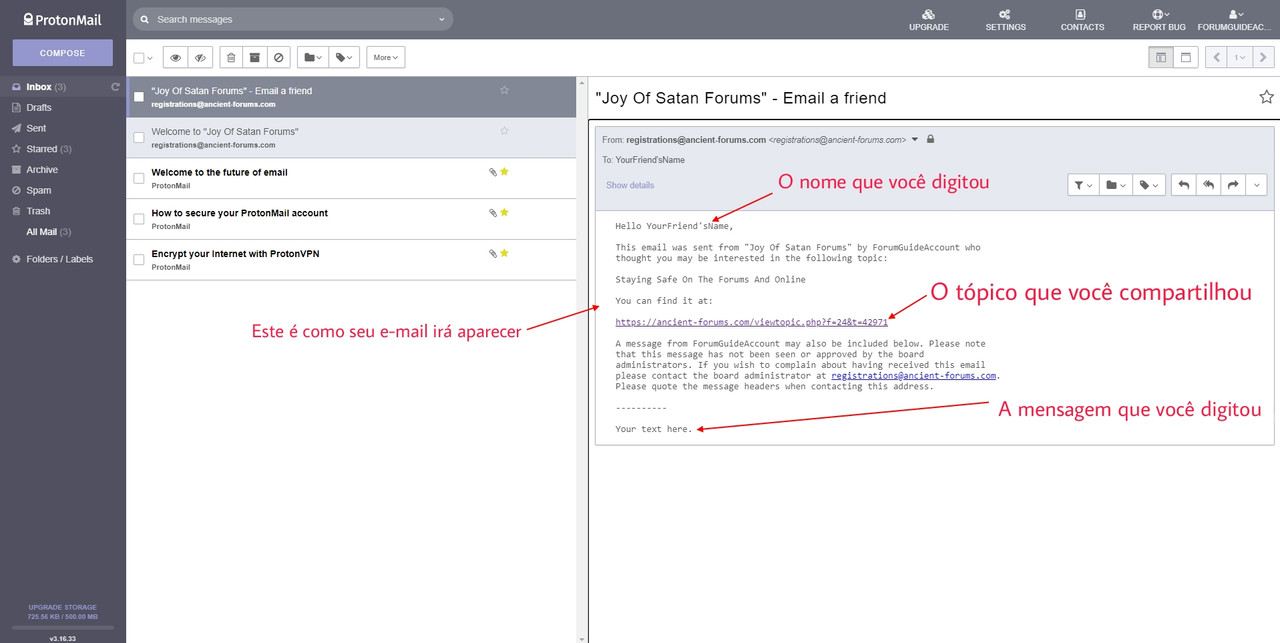Switch to row layout view

pos(1186,58)
